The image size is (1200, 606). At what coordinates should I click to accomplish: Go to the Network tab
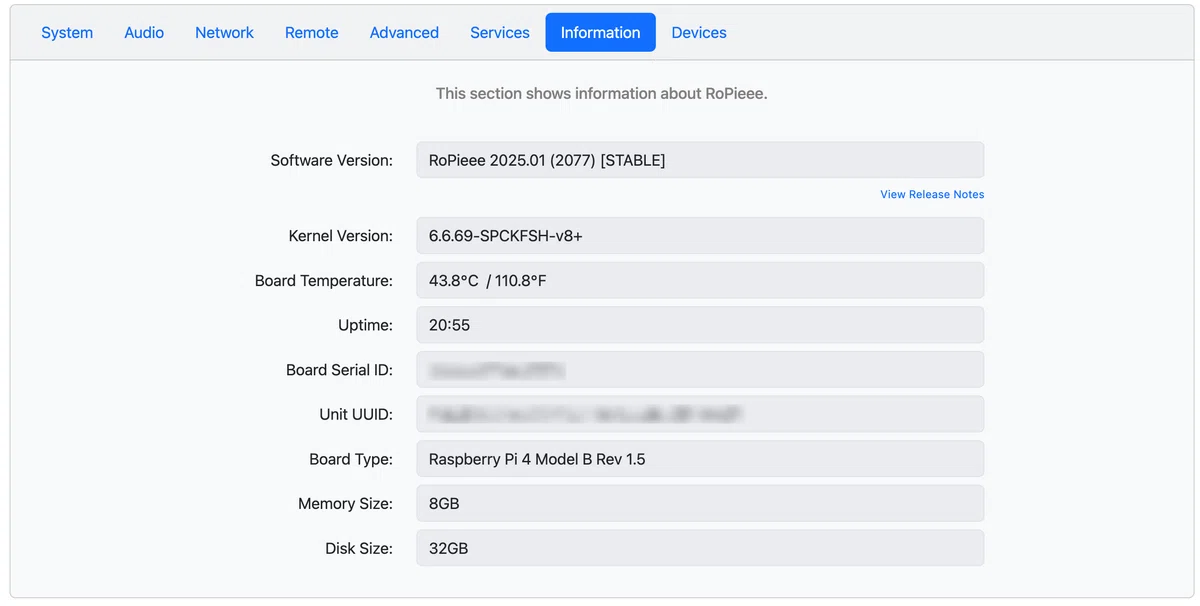[224, 33]
